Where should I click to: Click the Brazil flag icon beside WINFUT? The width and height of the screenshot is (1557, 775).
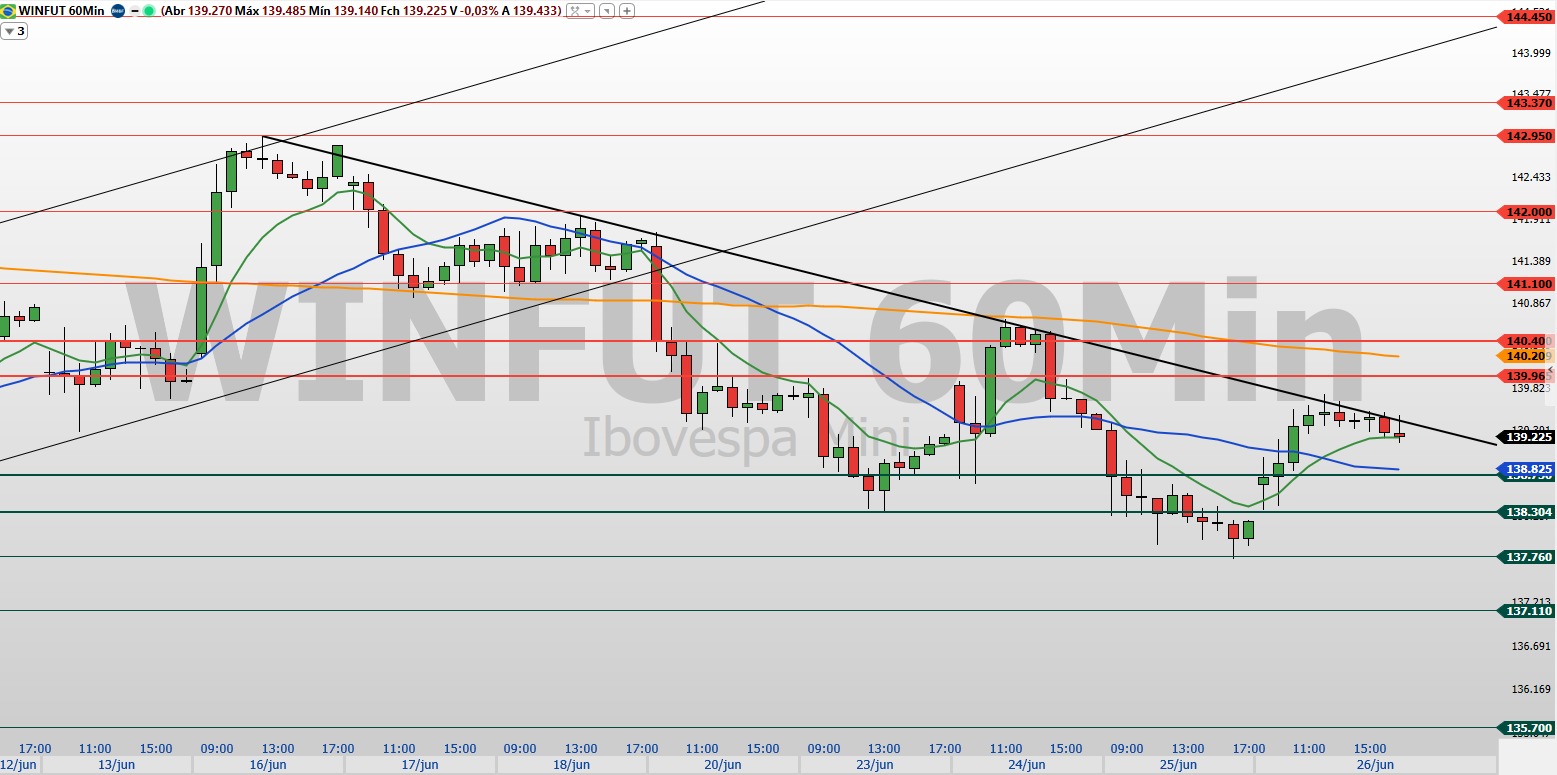tap(9, 11)
